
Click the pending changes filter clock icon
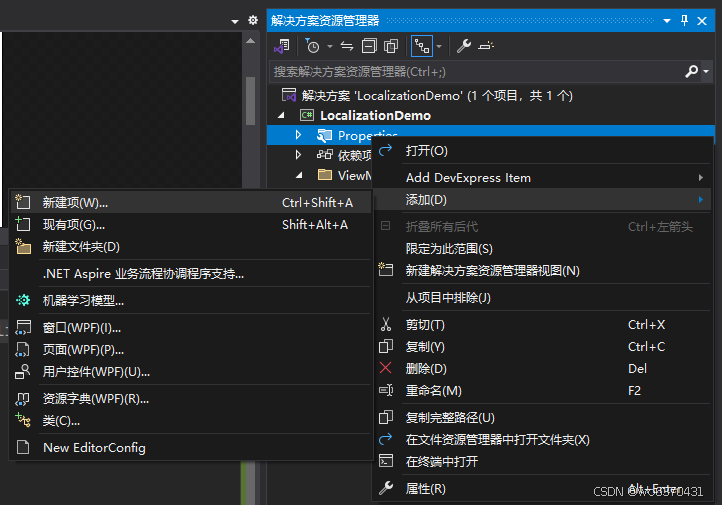point(312,46)
